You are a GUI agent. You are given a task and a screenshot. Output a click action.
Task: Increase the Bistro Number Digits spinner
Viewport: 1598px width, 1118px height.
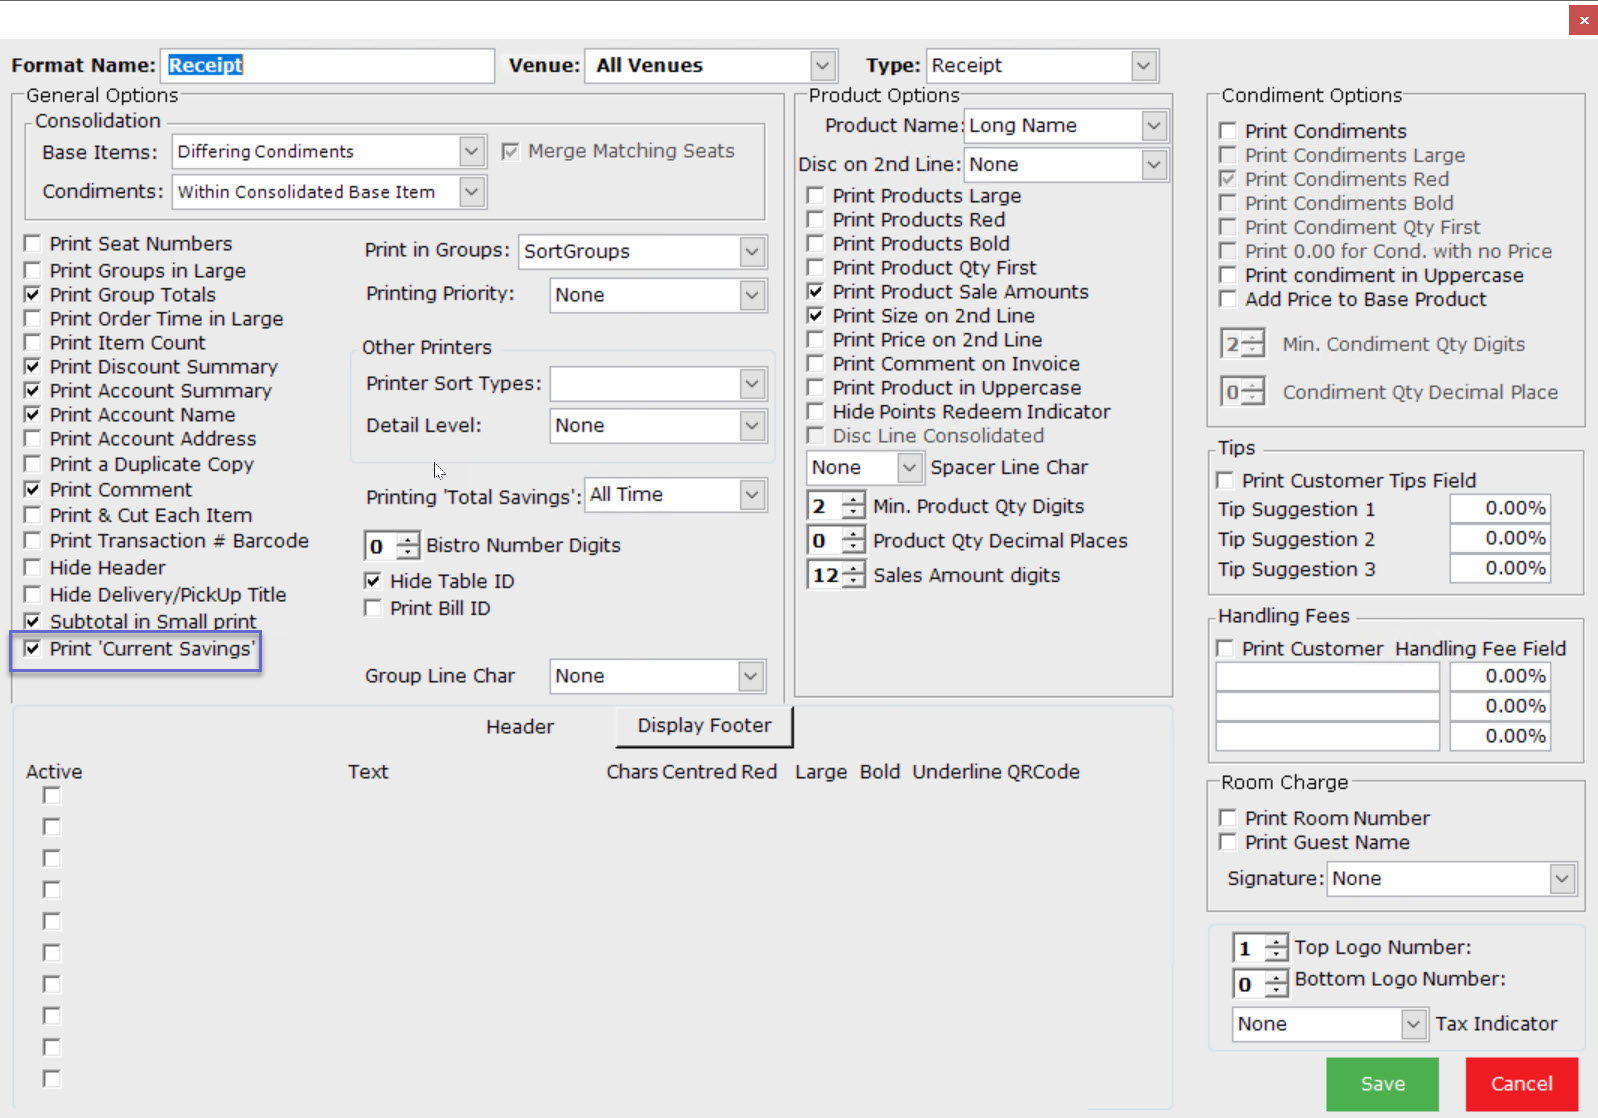click(408, 539)
